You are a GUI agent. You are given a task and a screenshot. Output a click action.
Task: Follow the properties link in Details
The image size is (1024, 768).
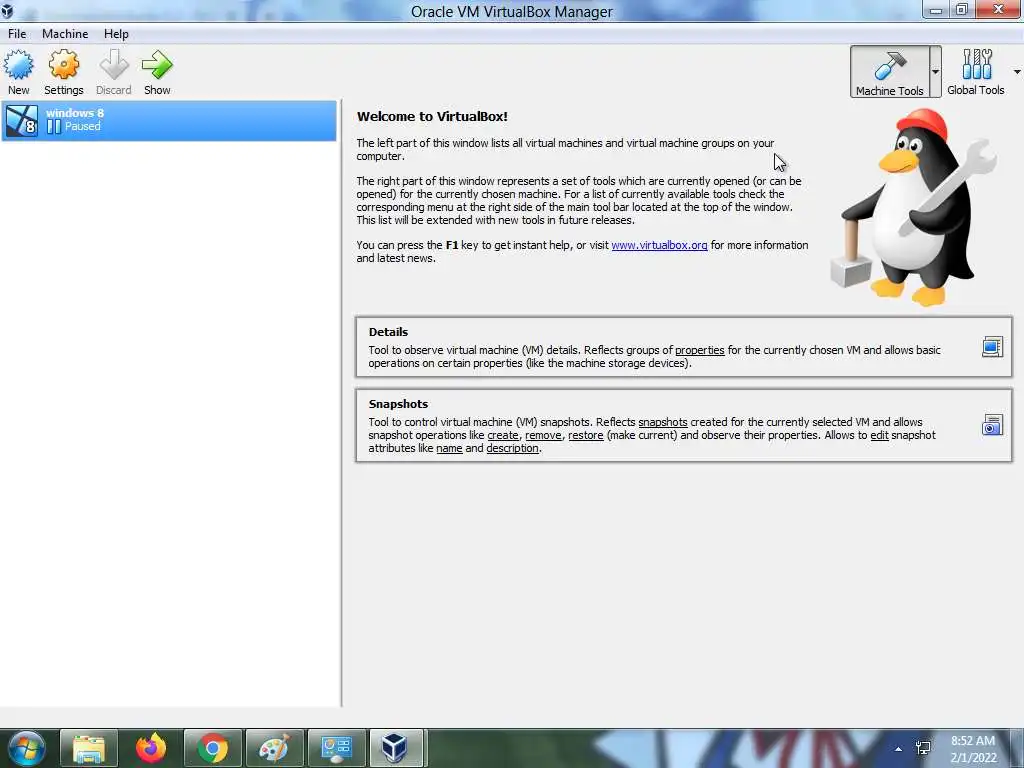point(699,350)
